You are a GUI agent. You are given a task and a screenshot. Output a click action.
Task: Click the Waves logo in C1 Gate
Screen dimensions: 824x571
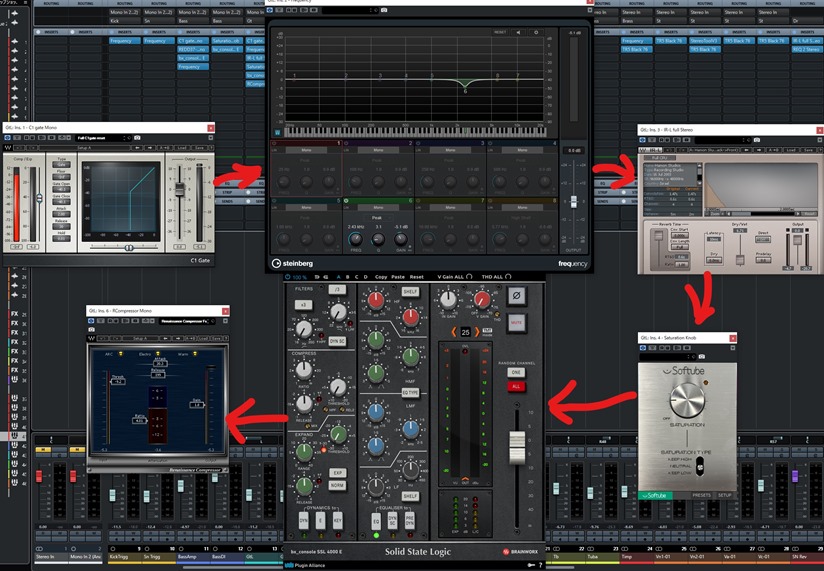(7, 149)
